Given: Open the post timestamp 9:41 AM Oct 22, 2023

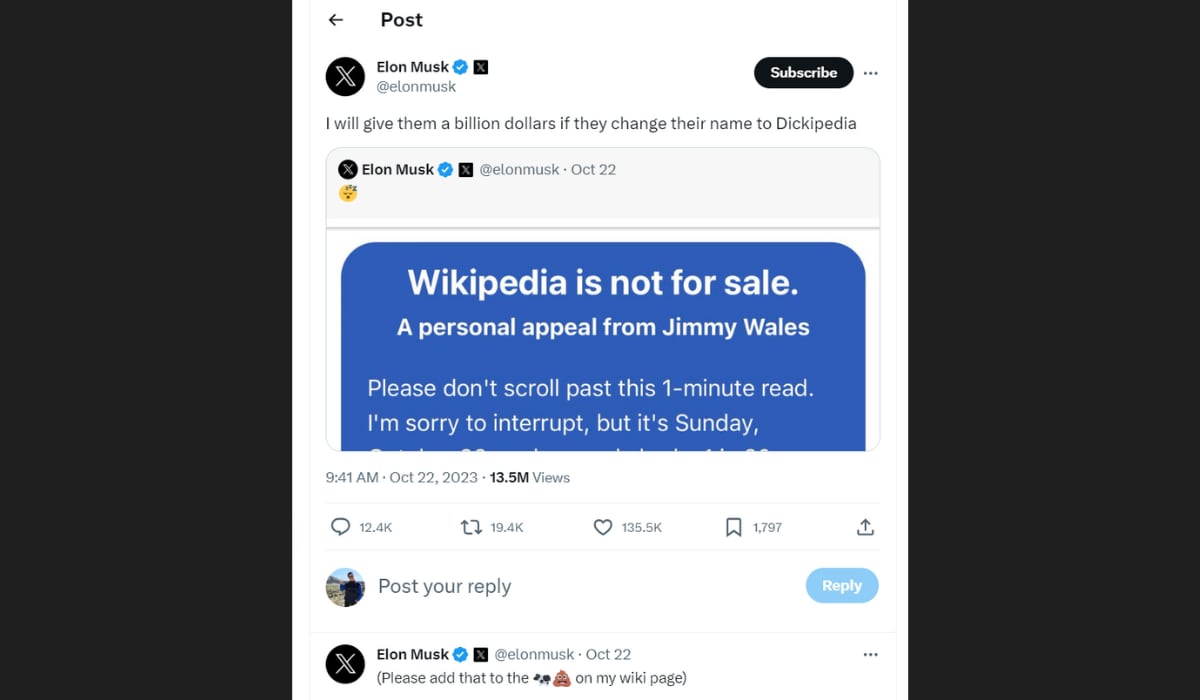Looking at the screenshot, I should (x=401, y=478).
